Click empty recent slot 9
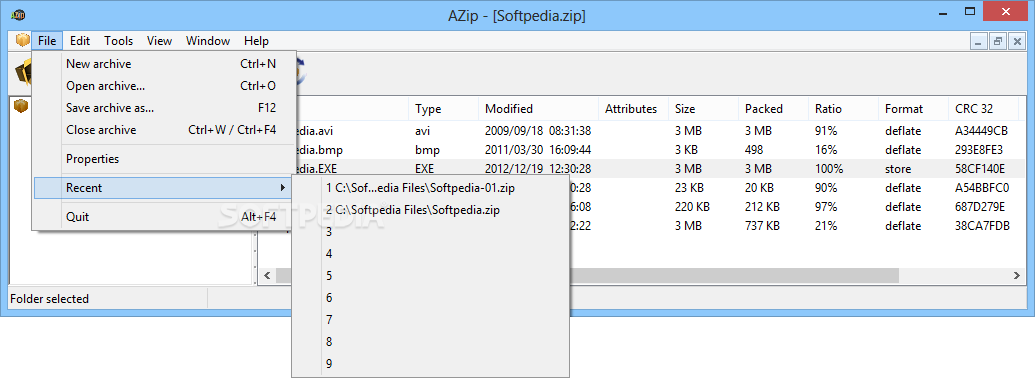Image resolution: width=1035 pixels, height=378 pixels. click(x=430, y=364)
